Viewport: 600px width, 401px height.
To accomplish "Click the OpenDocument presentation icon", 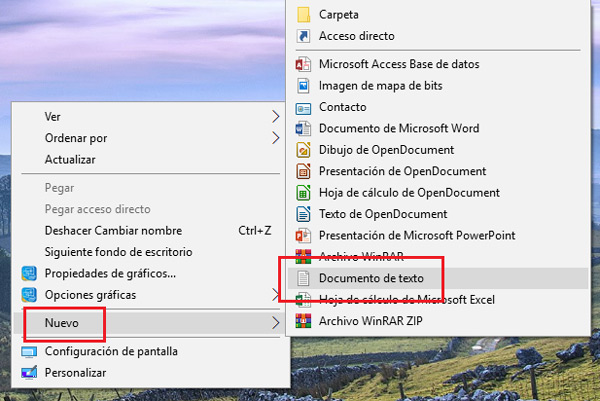I will pos(303,171).
